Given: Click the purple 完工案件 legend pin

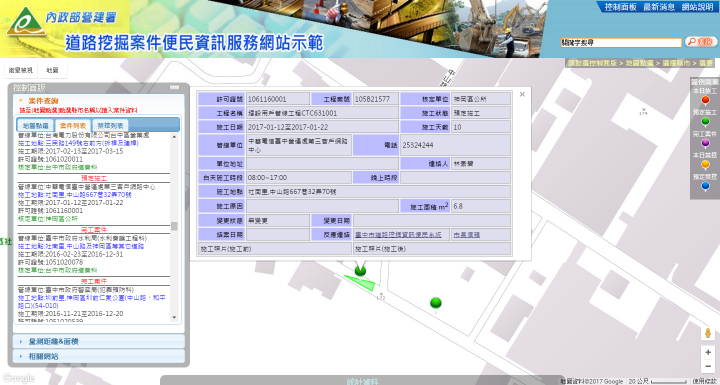Looking at the screenshot, I should click(x=705, y=143).
